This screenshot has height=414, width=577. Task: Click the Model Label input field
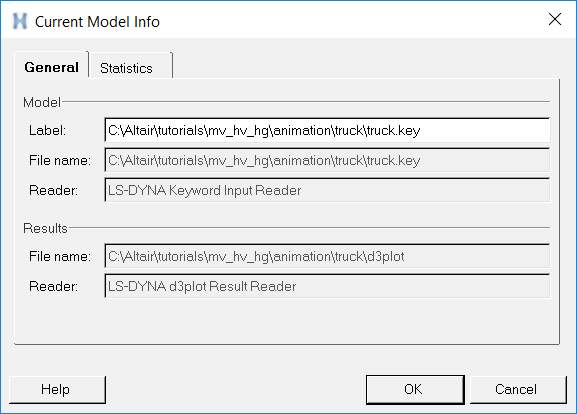click(327, 130)
